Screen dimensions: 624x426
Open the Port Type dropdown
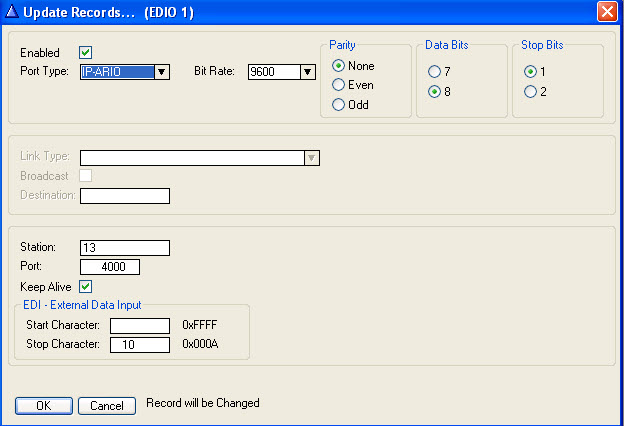[x=162, y=72]
